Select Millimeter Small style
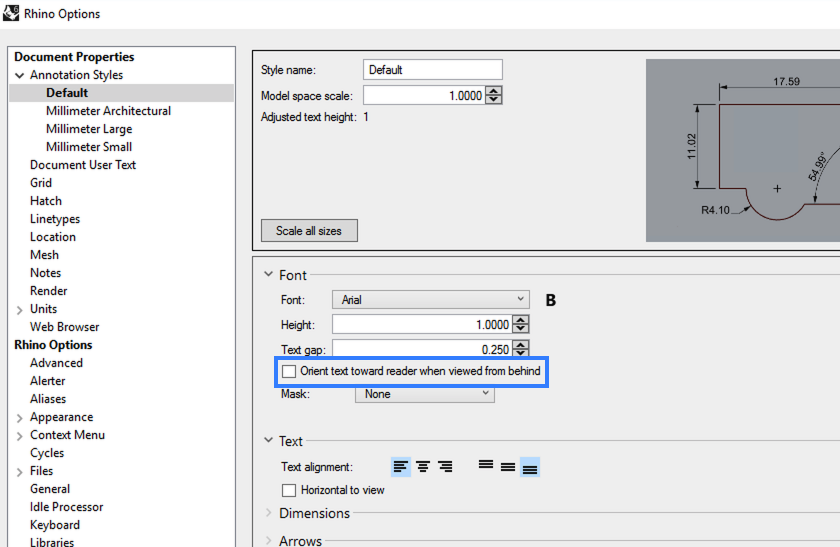The height and width of the screenshot is (547, 840). (x=89, y=147)
